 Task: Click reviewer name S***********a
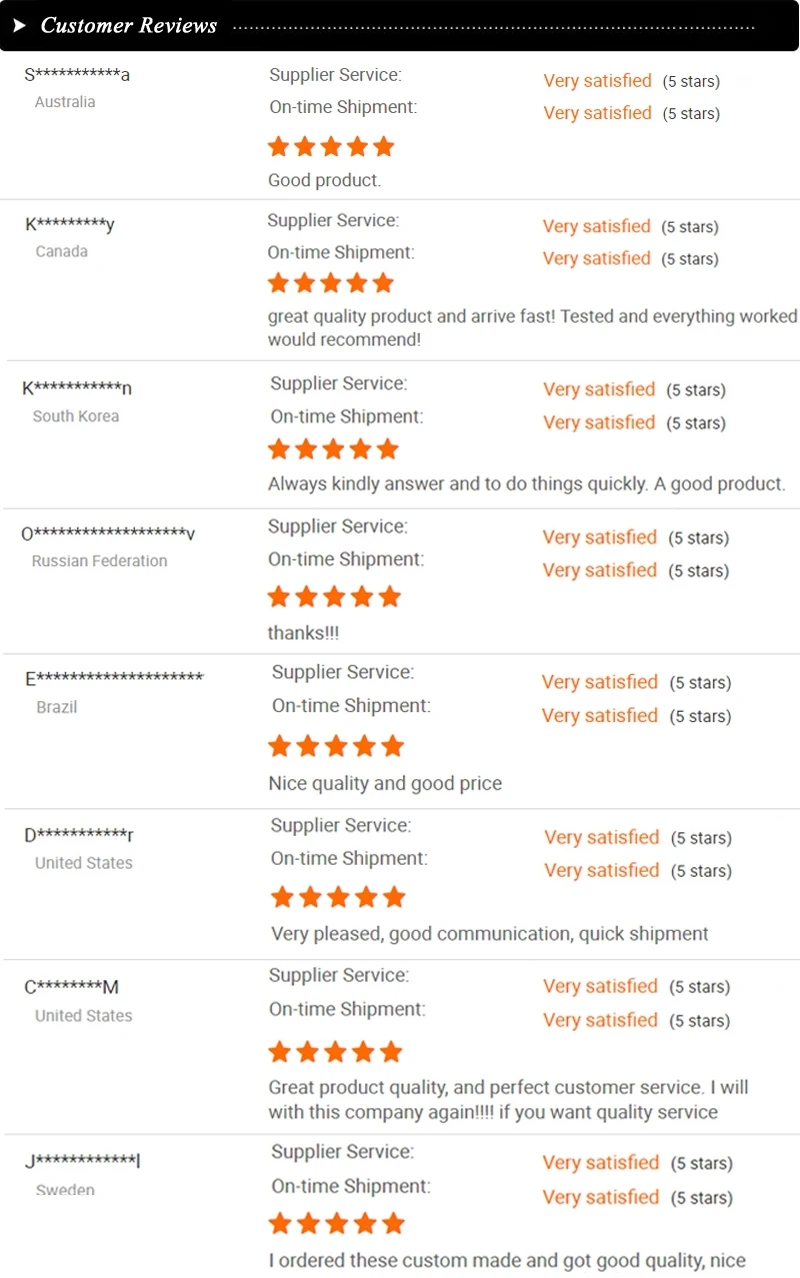coord(77,75)
